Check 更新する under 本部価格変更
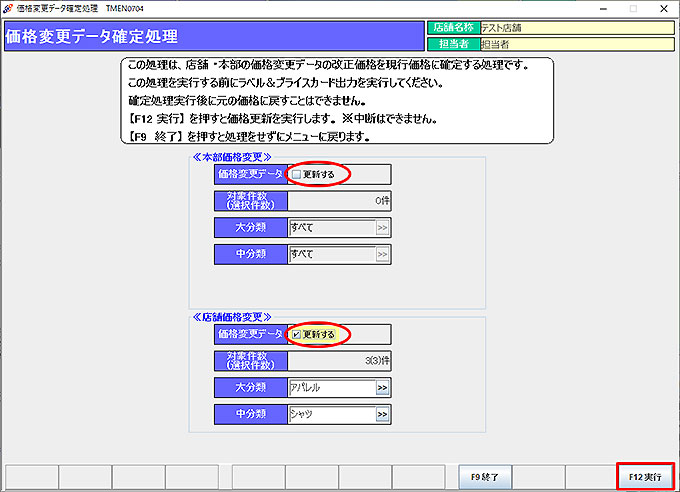680x492 pixels. click(x=297, y=174)
